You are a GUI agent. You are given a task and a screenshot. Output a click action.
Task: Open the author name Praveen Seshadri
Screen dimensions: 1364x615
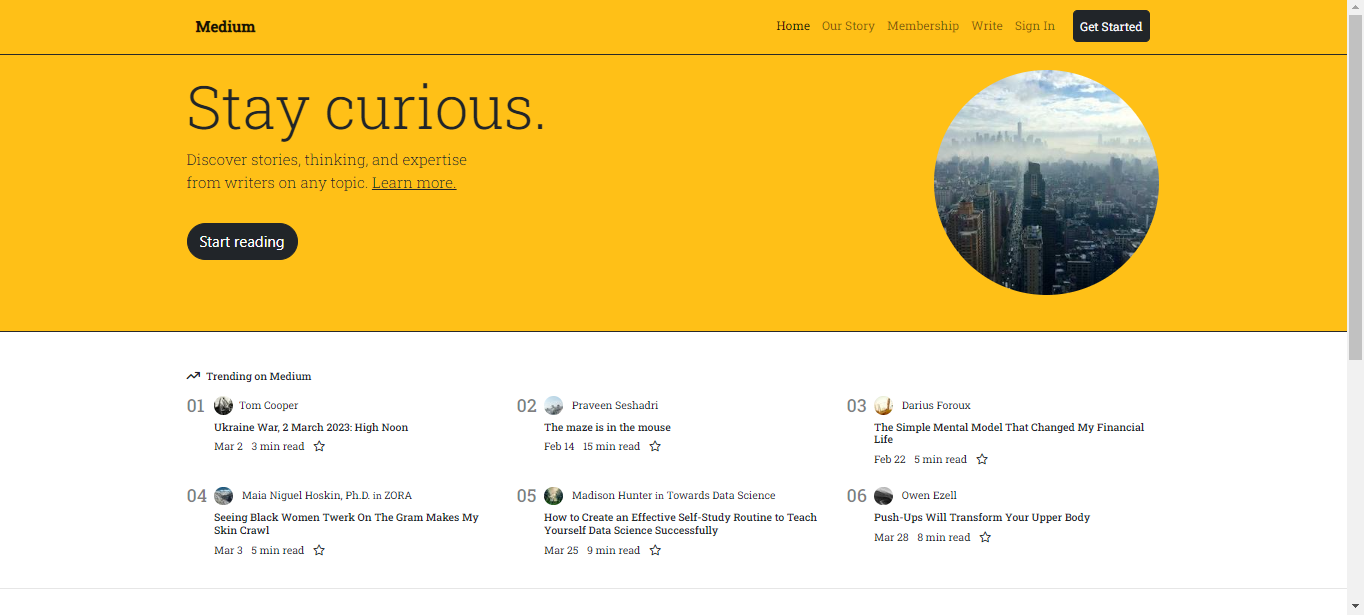[615, 405]
